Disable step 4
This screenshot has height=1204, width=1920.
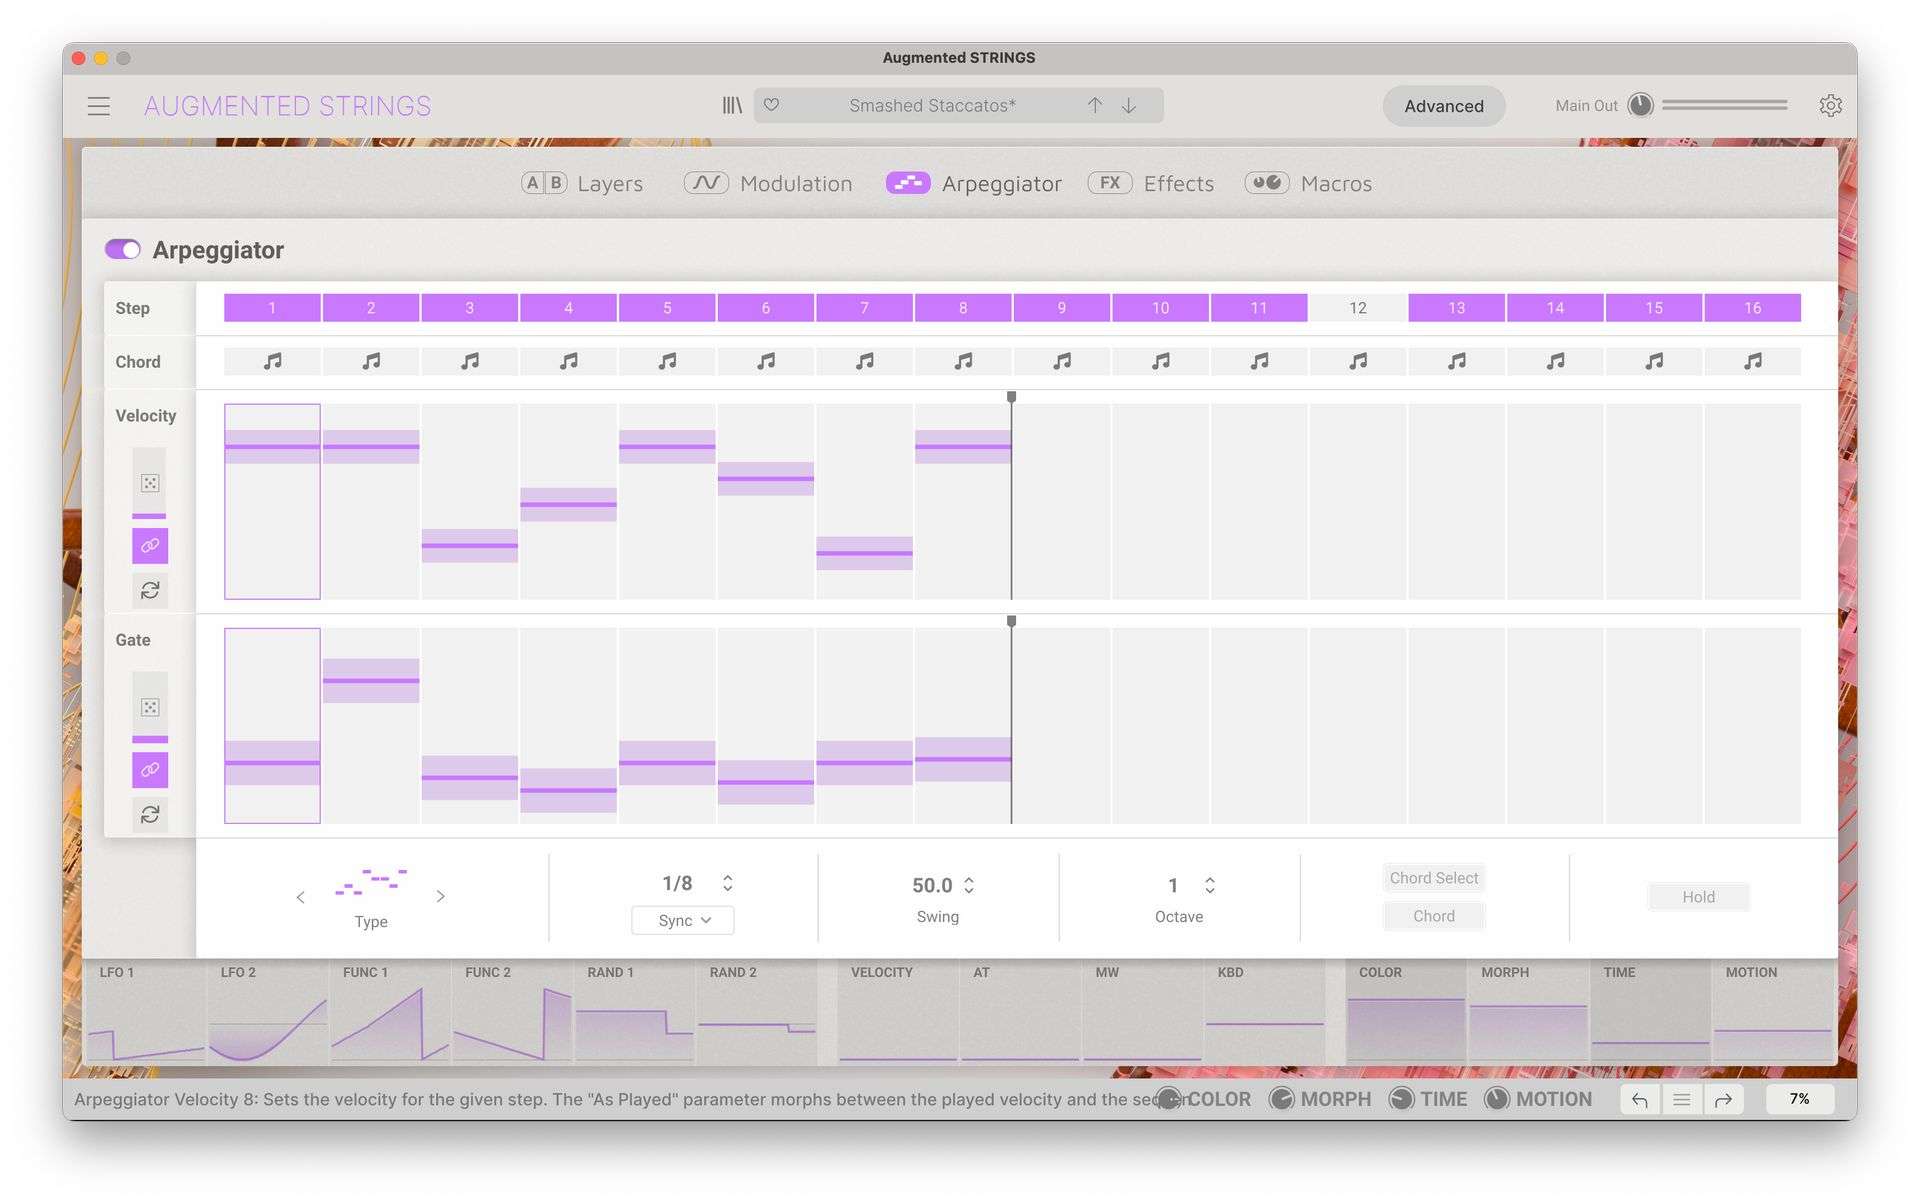click(568, 308)
